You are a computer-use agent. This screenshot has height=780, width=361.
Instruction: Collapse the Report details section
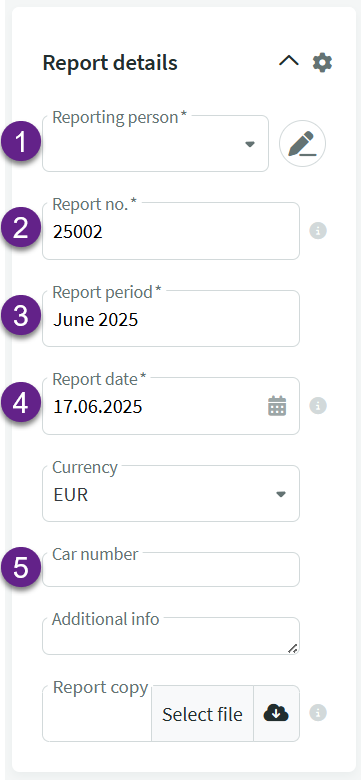tap(289, 61)
